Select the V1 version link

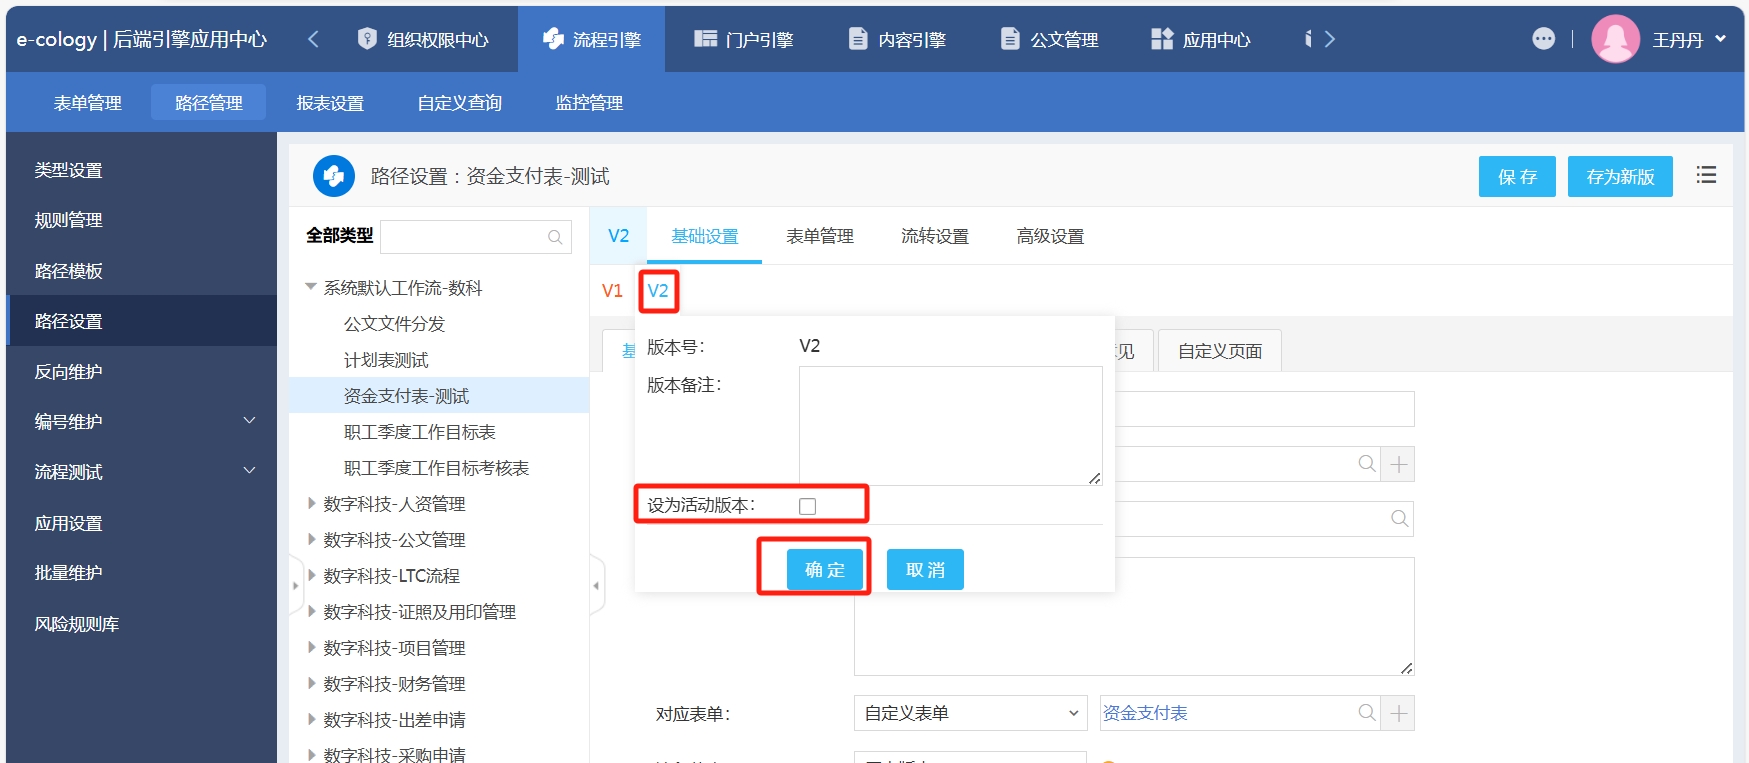[612, 291]
